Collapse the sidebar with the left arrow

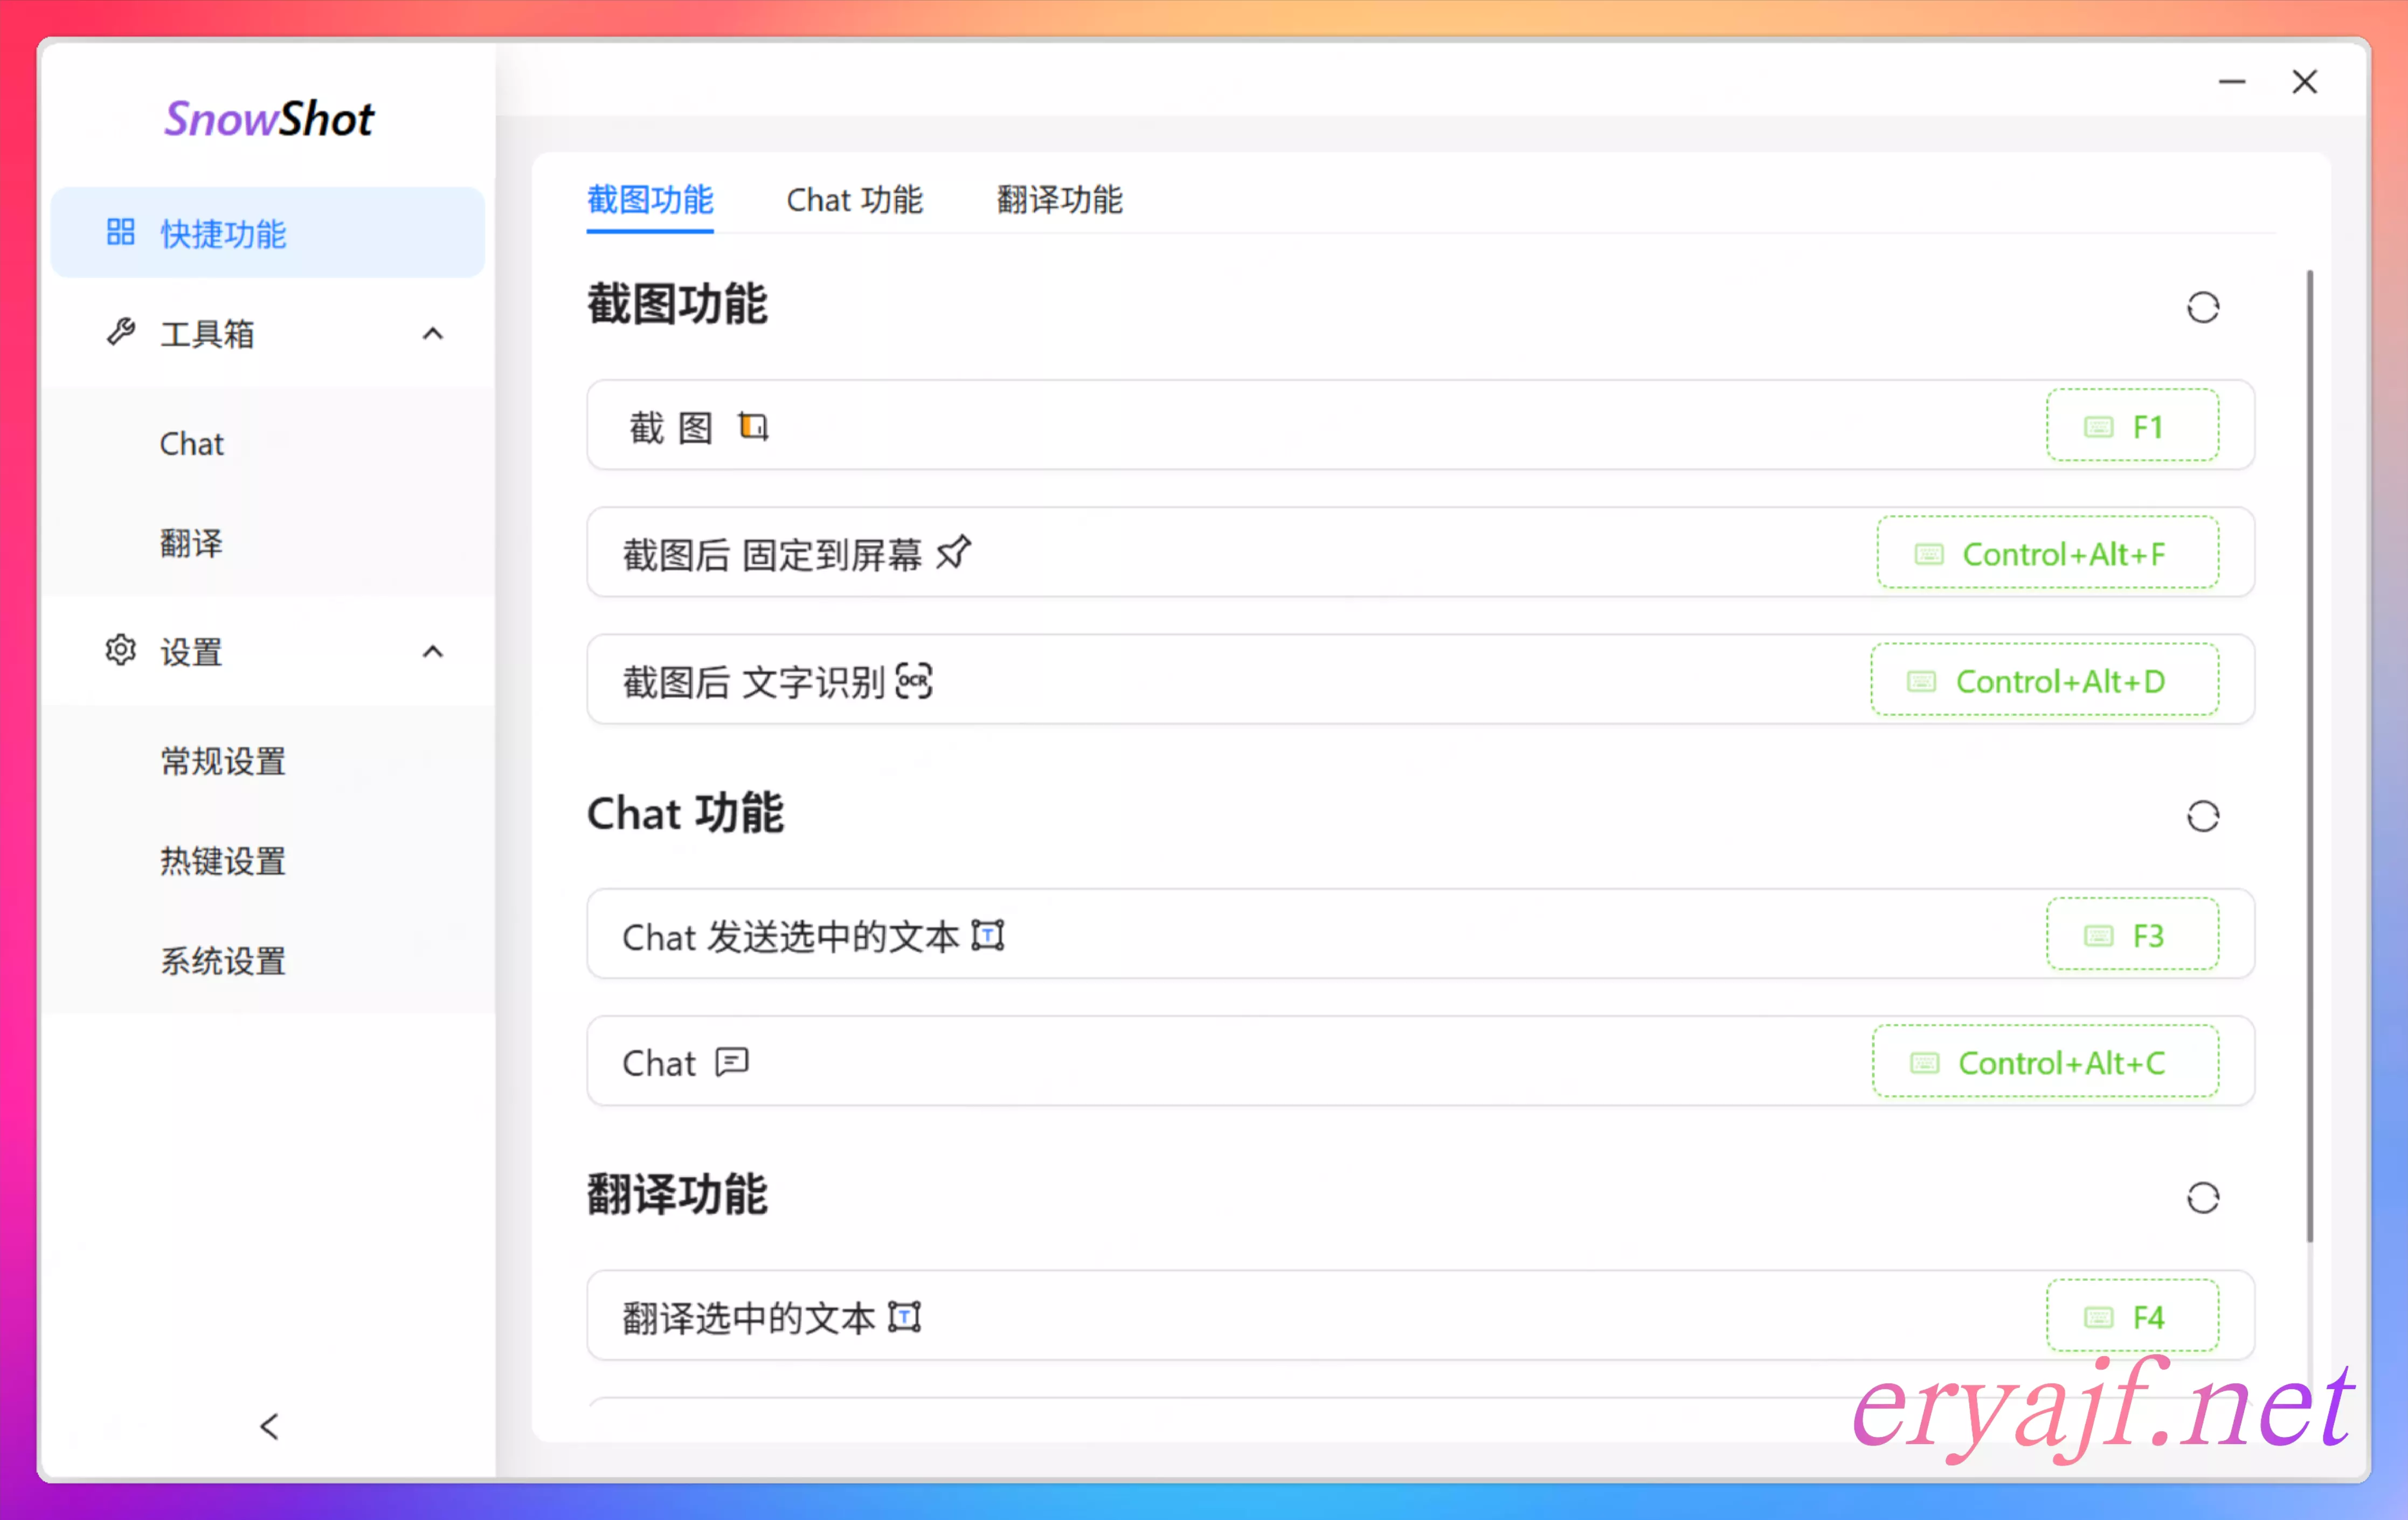(x=269, y=1426)
